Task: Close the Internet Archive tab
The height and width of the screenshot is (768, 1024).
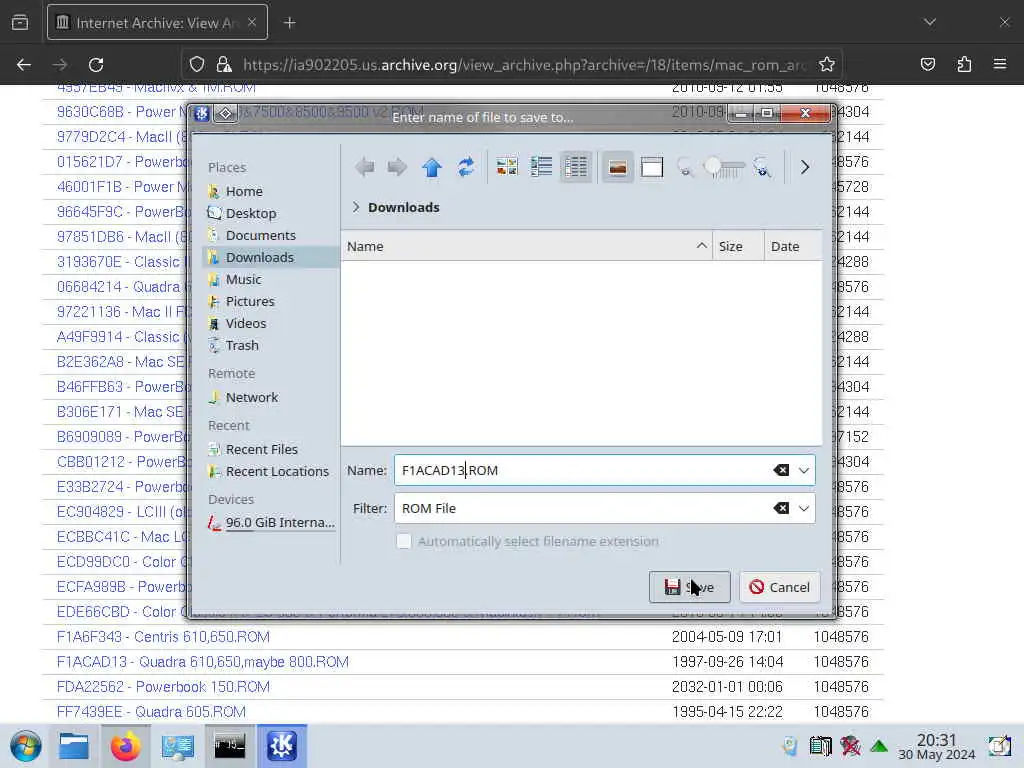Action: click(x=252, y=23)
